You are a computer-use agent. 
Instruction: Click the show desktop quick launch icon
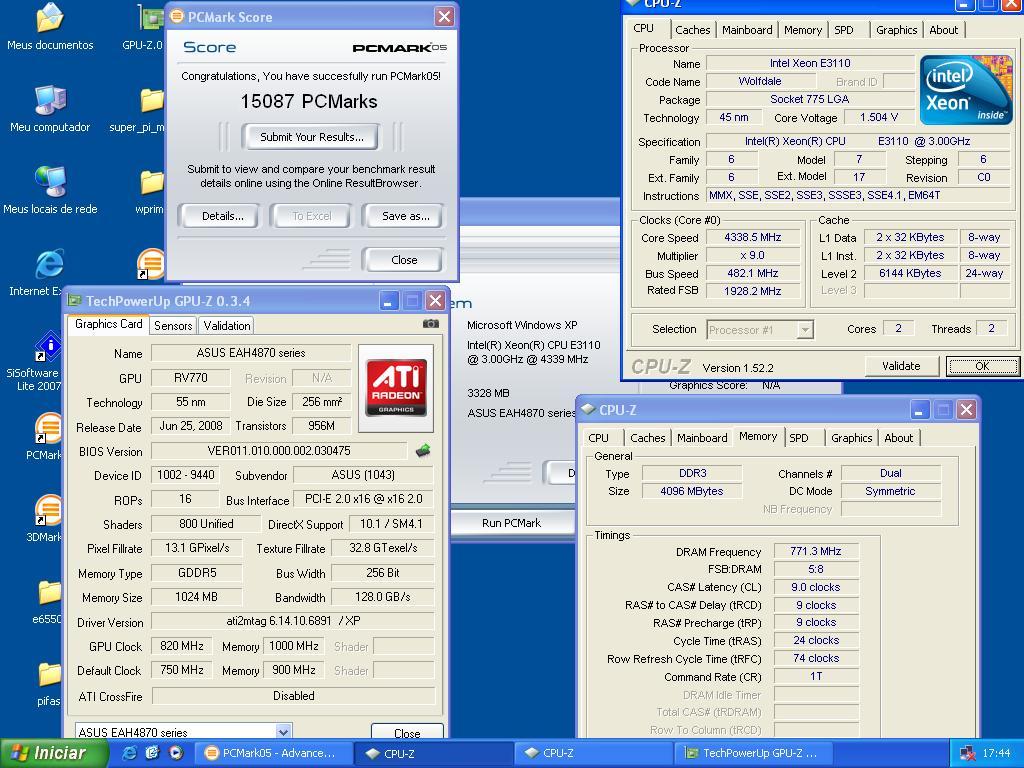(x=152, y=753)
